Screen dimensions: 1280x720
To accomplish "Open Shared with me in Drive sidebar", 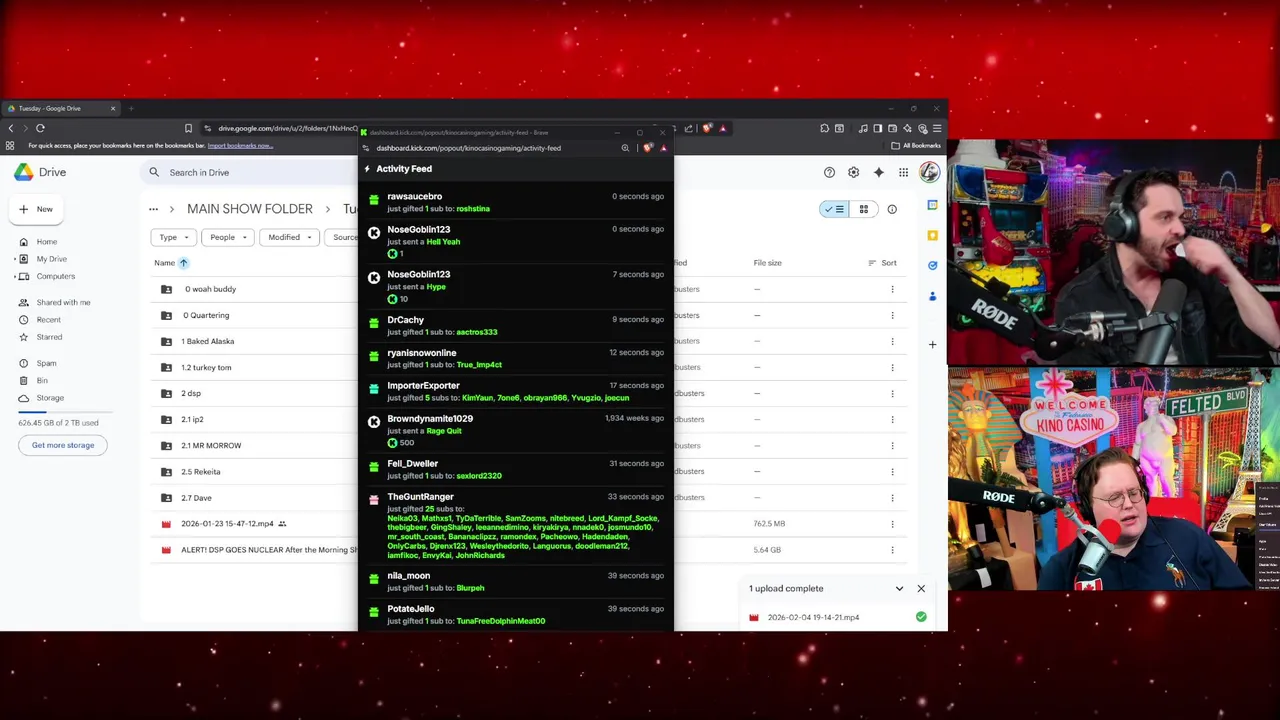I will 65,302.
